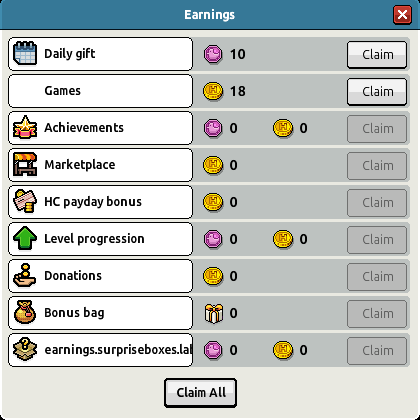Viewport: 420px width, 420px height.
Task: Click the Claim button for Bonus bag
Action: (x=377, y=314)
